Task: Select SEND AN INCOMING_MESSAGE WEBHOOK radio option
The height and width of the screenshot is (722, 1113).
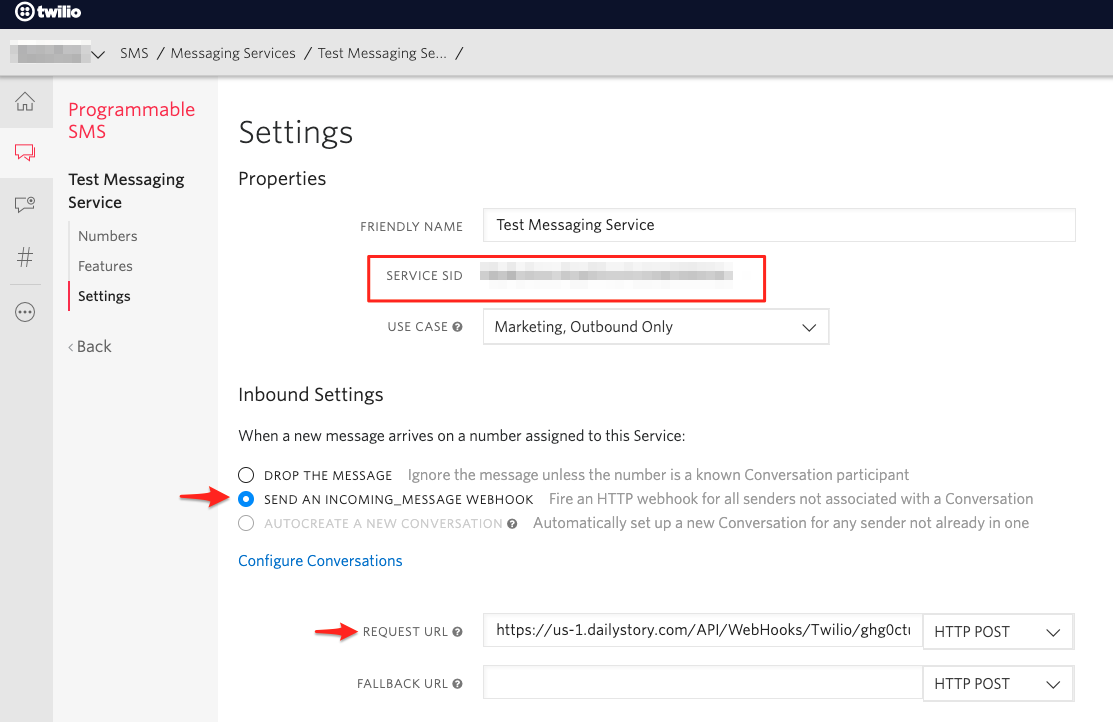Action: tap(246, 499)
